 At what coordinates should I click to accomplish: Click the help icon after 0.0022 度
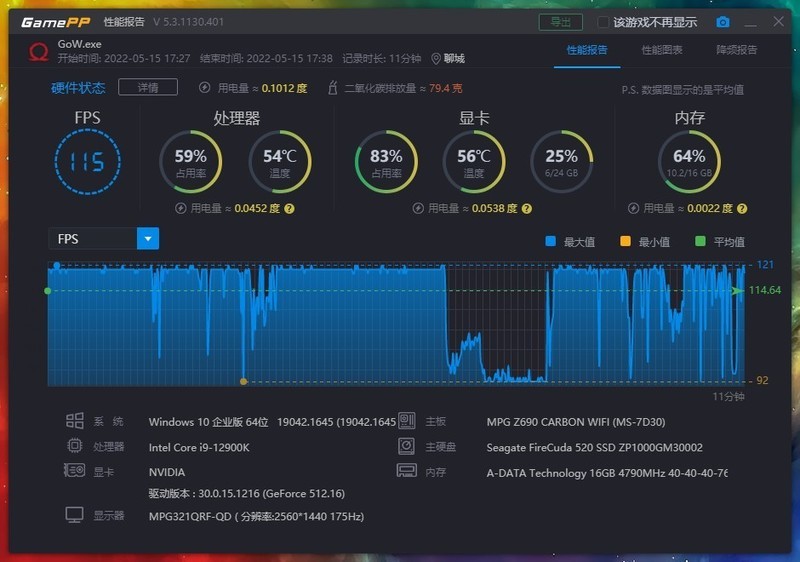(742, 209)
